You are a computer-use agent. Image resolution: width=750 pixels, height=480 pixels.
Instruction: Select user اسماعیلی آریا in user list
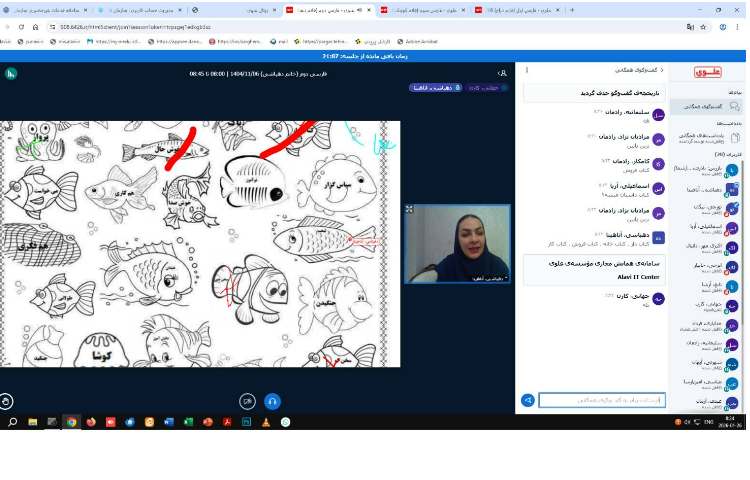coord(706,228)
